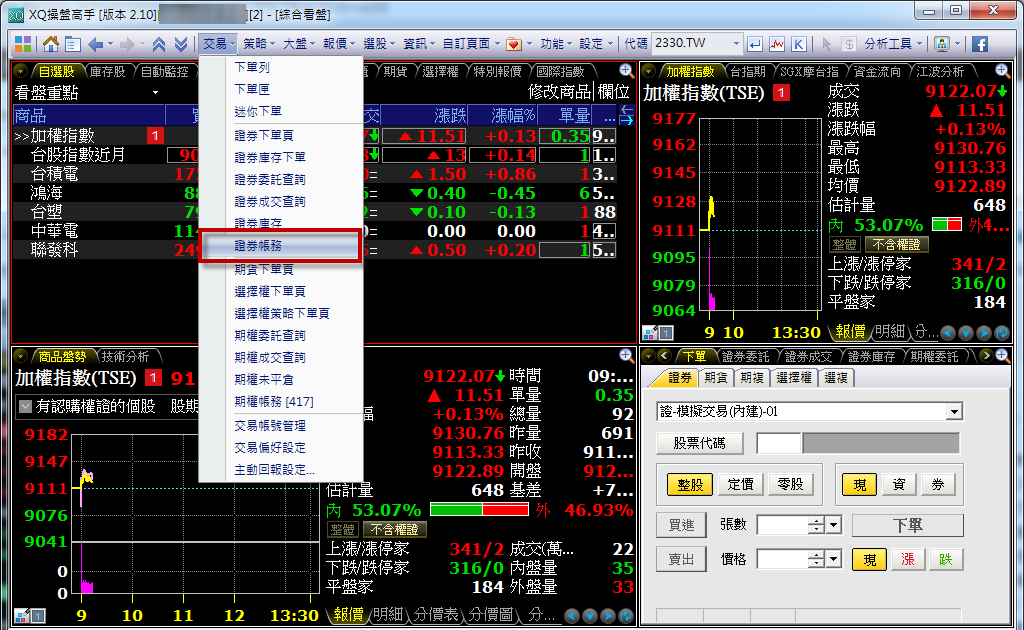Image resolution: width=1024 pixels, height=630 pixels.
Task: Open the 看盤重點 view dropdown
Action: click(x=156, y=92)
